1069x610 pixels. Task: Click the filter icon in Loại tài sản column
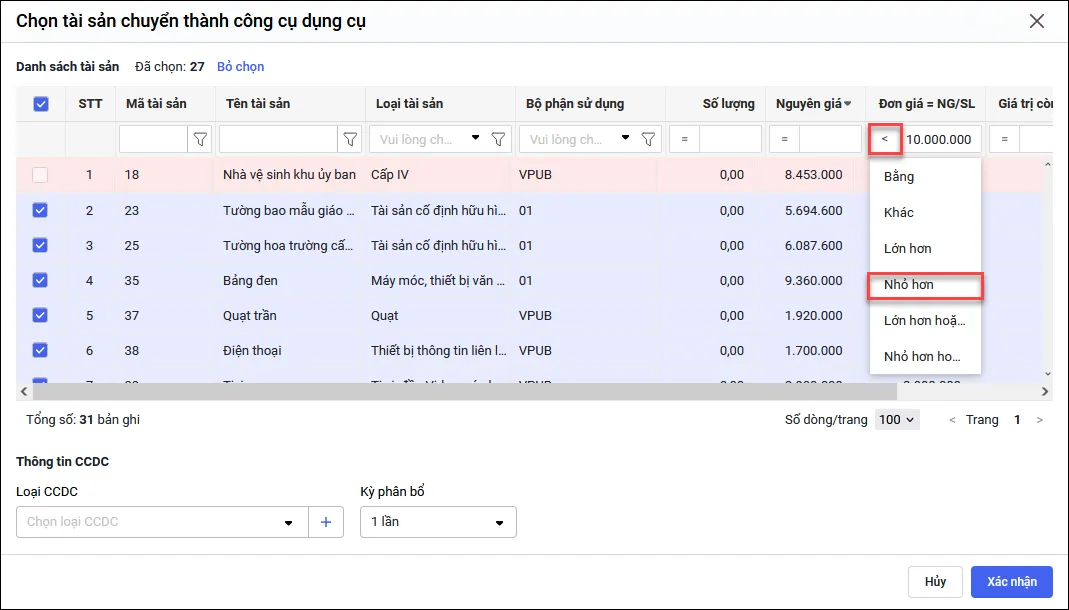(498, 139)
